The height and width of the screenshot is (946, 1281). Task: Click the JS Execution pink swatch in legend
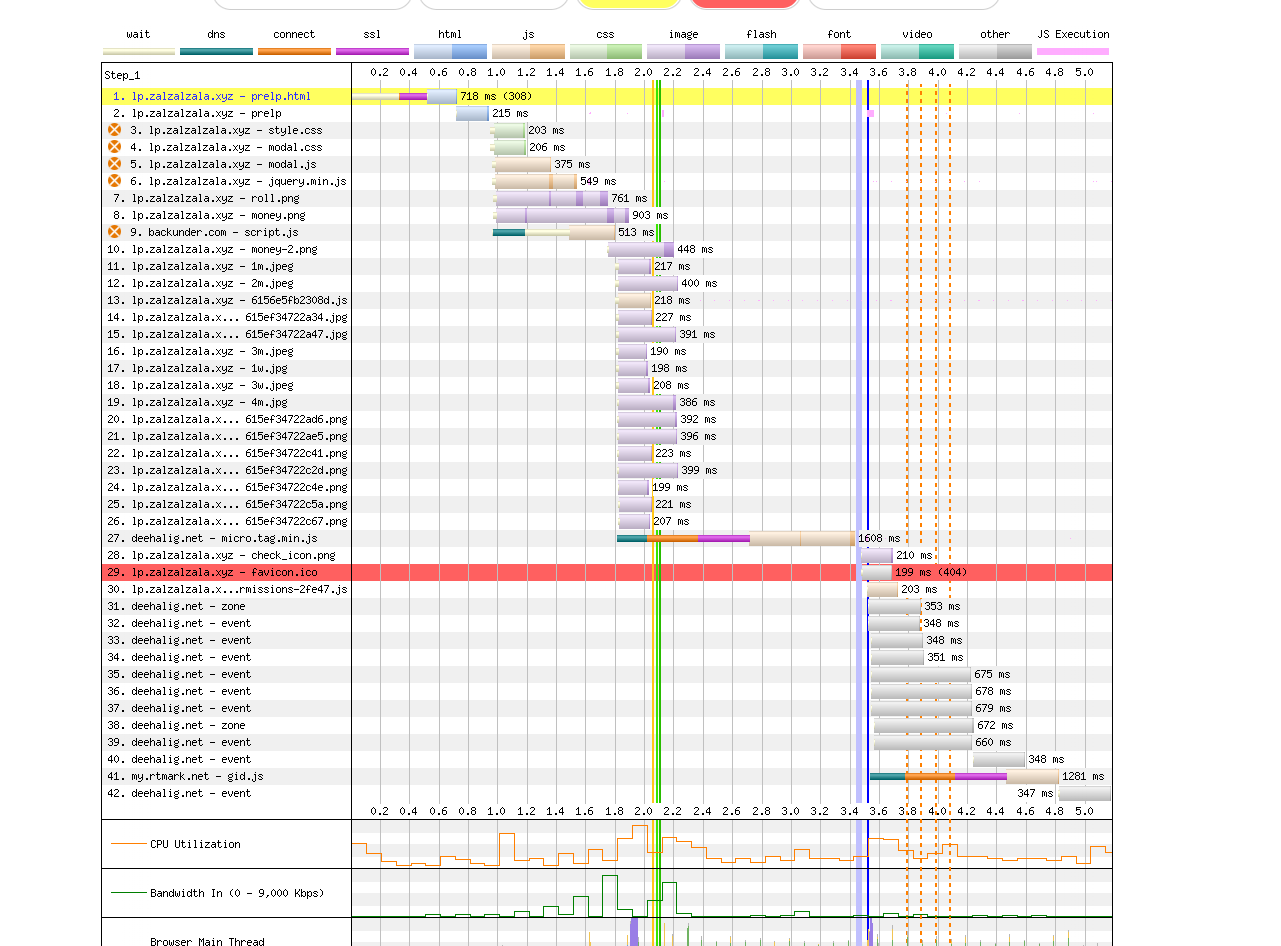(x=1073, y=51)
